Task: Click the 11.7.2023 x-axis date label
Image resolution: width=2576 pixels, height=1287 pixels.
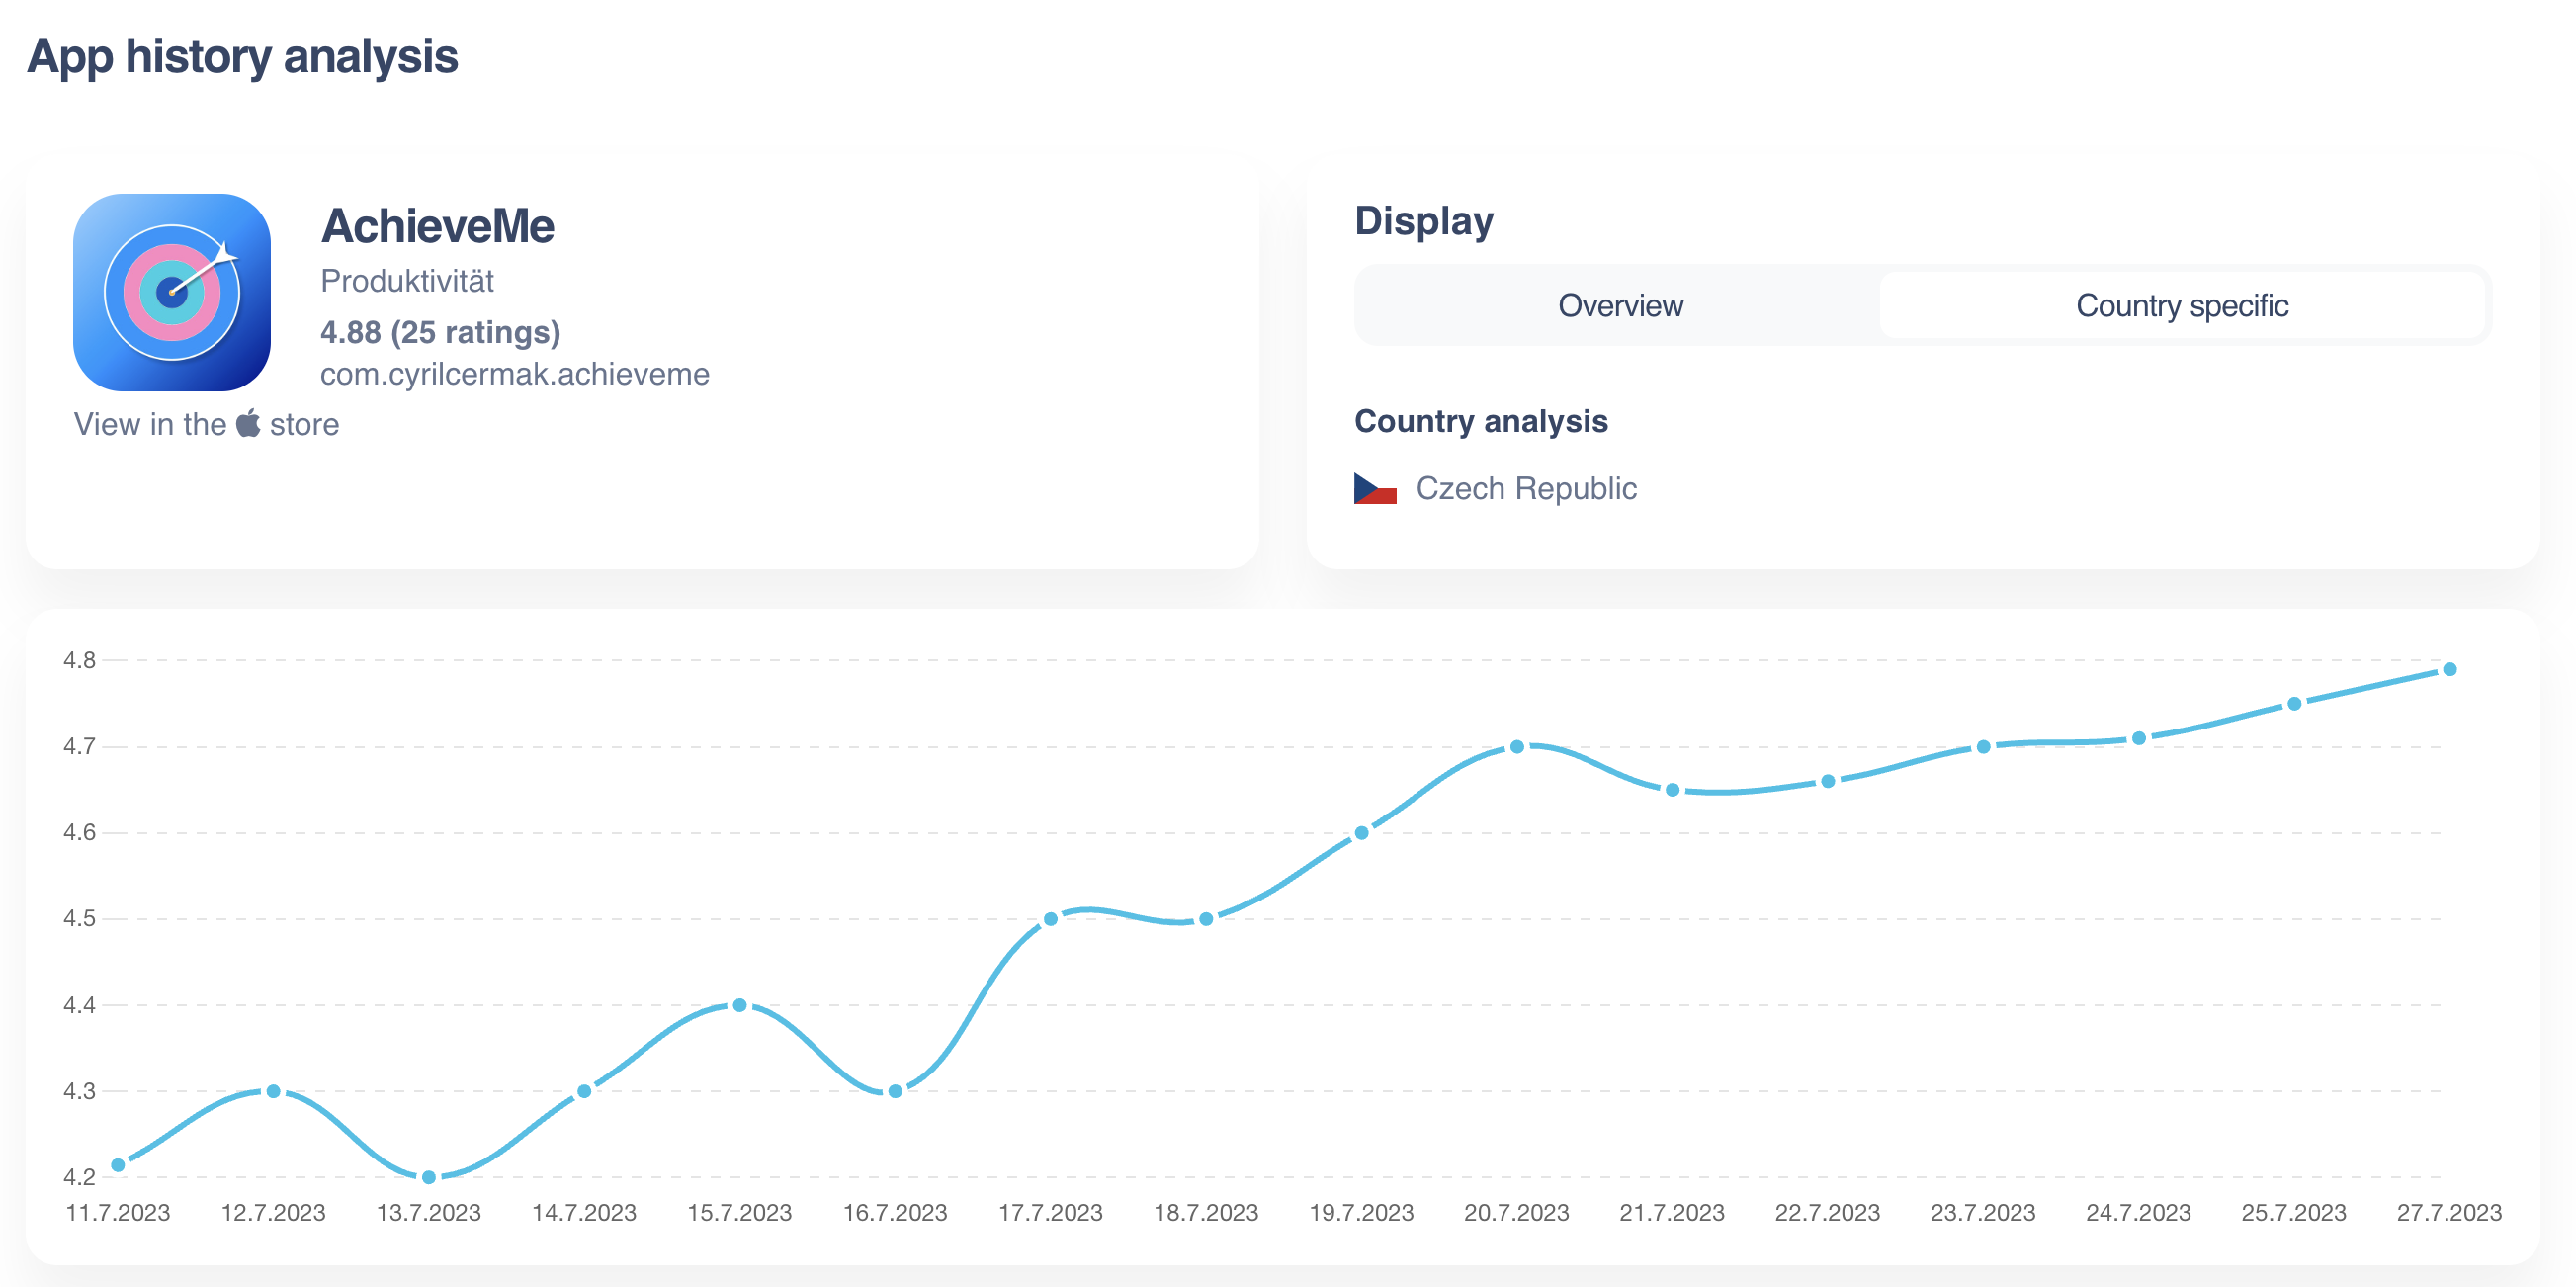Action: click(118, 1213)
